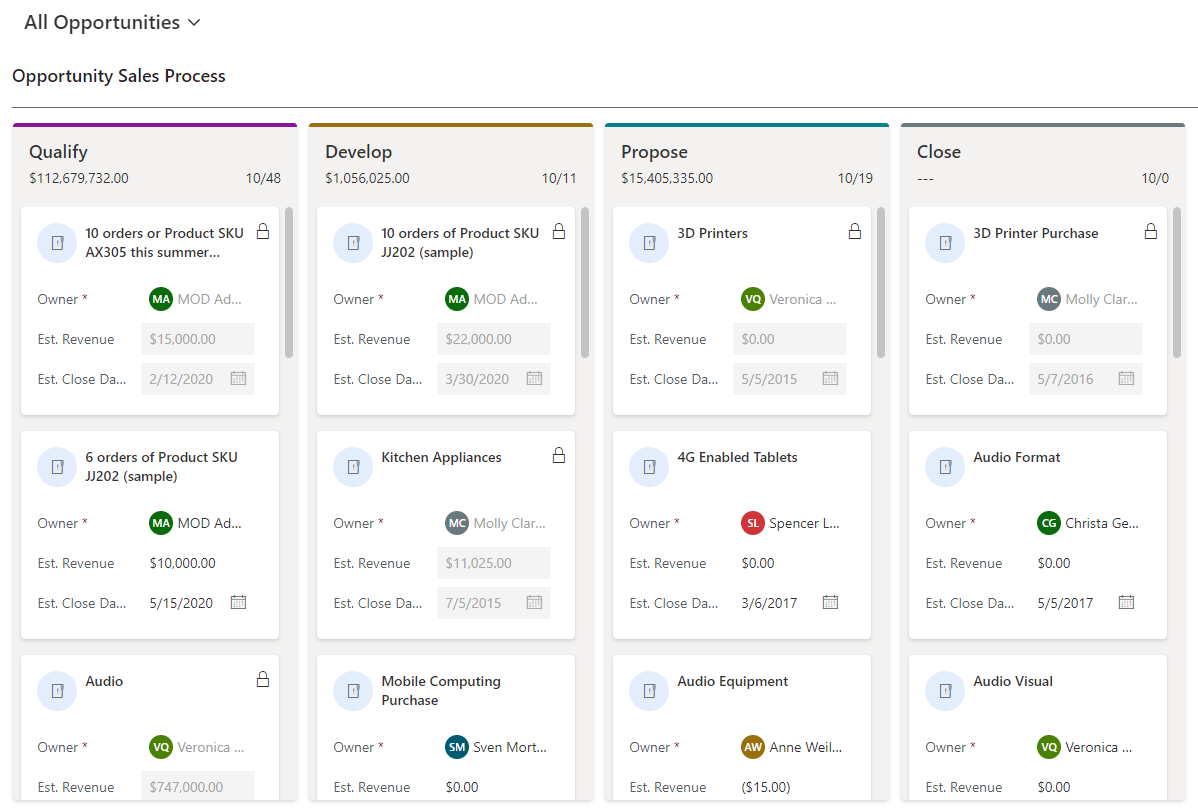Open the Audio Format opportunity title

[x=1016, y=457]
